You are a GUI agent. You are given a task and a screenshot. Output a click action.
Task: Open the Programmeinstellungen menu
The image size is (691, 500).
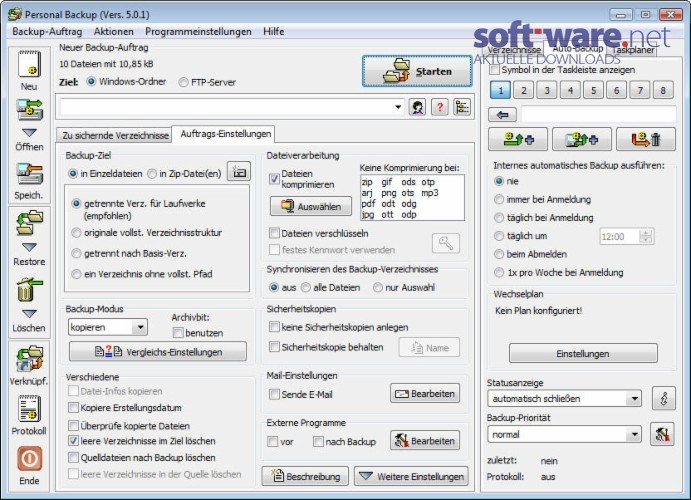[x=198, y=32]
